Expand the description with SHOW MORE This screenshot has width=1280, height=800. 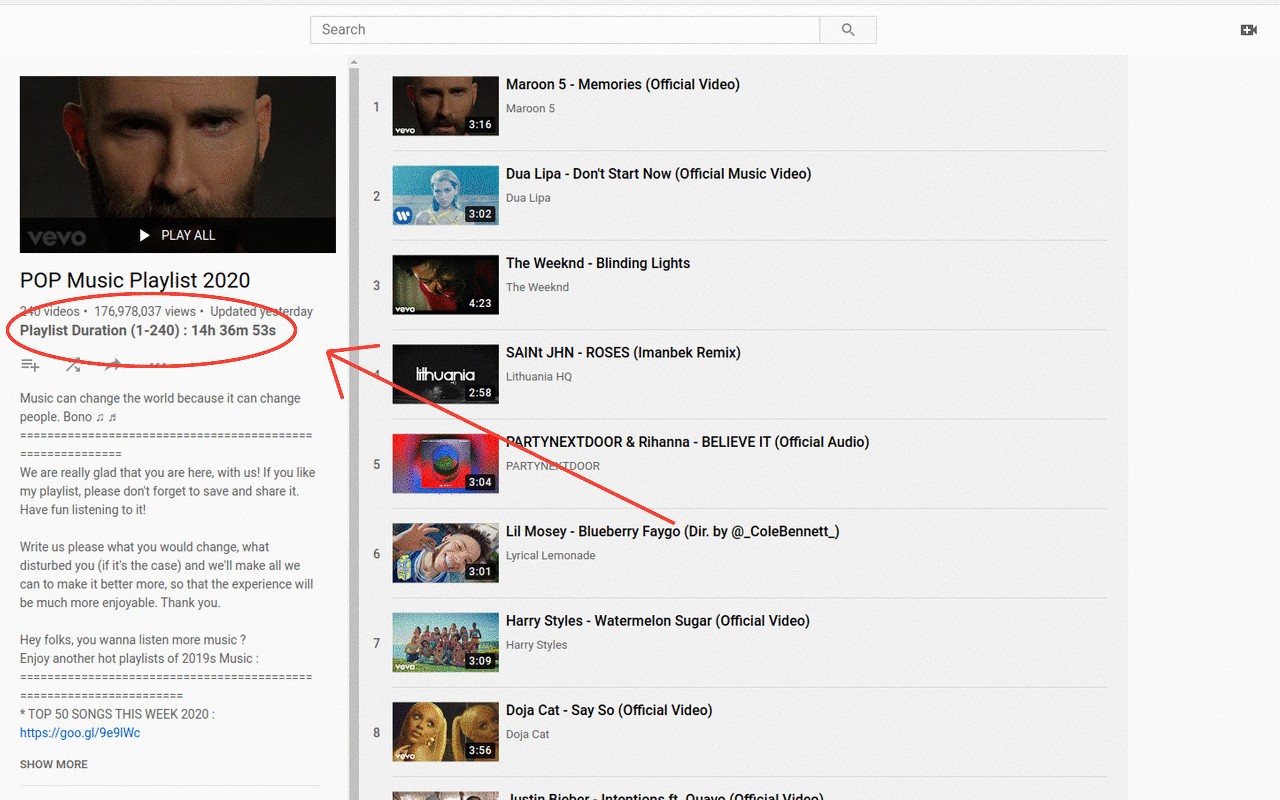(x=54, y=764)
